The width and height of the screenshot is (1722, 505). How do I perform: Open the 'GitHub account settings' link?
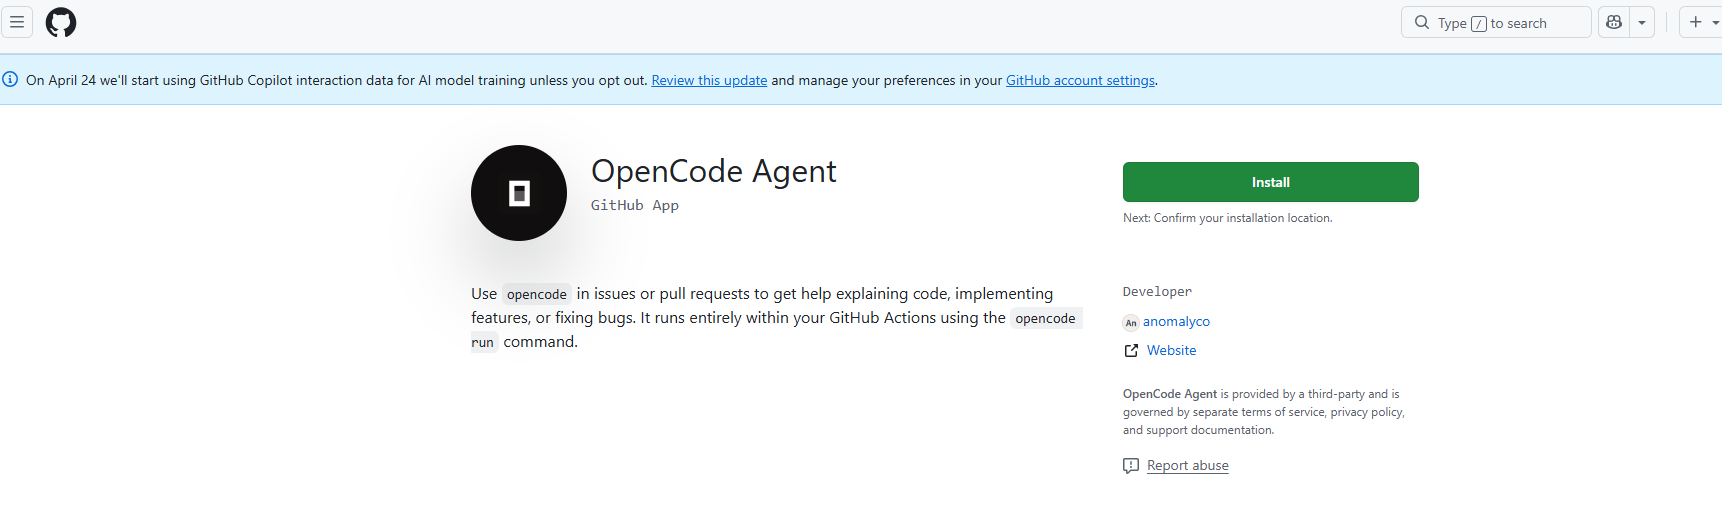1080,80
